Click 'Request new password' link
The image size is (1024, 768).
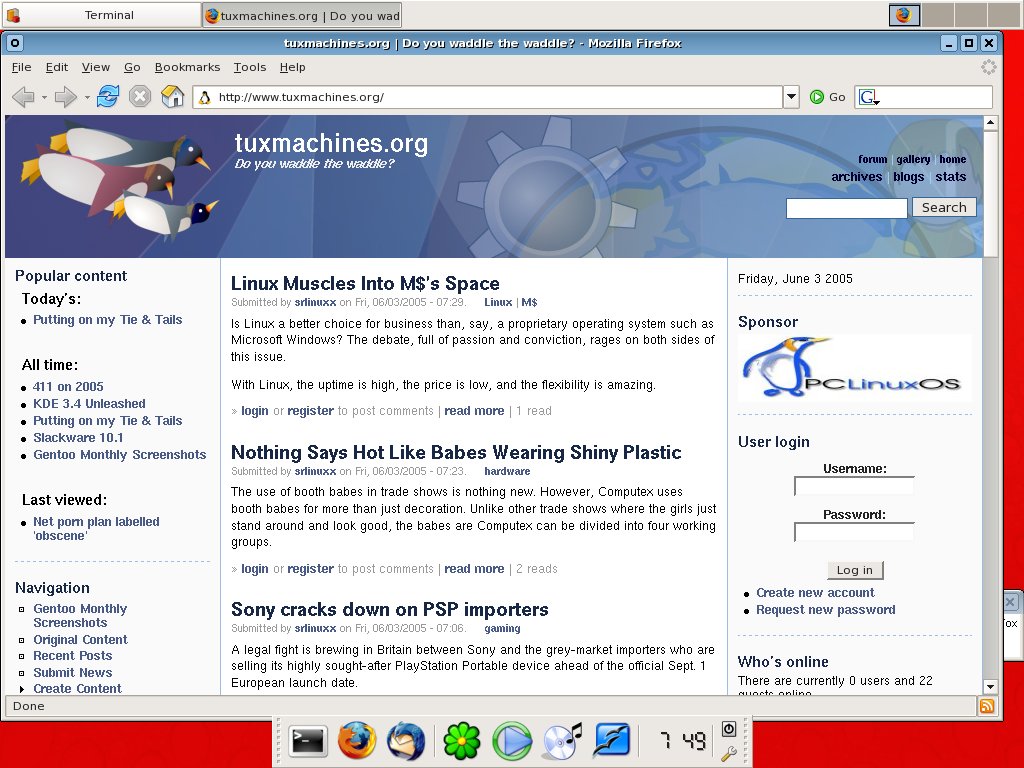tap(825, 609)
